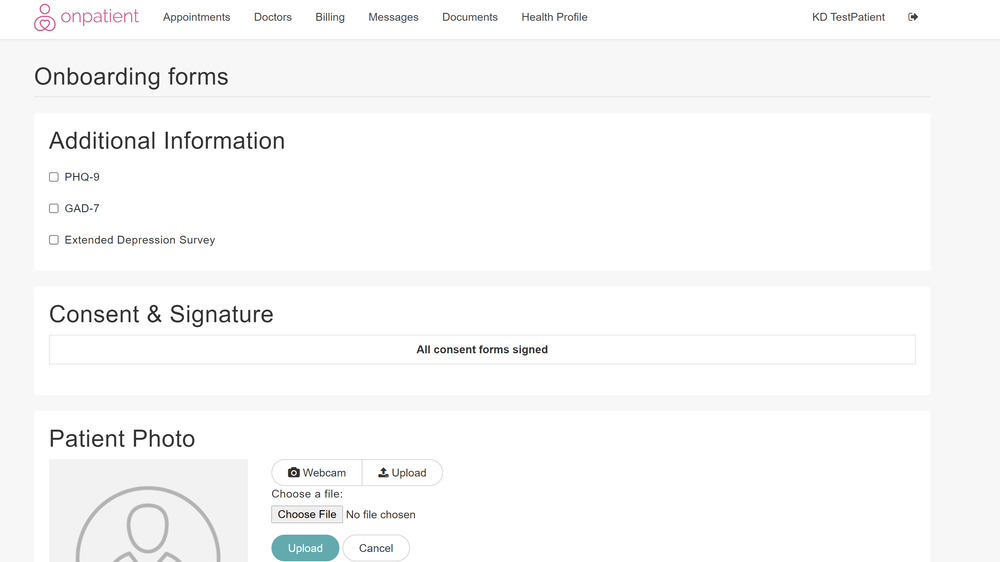This screenshot has width=1000, height=562.
Task: Open the KD TestPatient account menu
Action: [x=848, y=17]
